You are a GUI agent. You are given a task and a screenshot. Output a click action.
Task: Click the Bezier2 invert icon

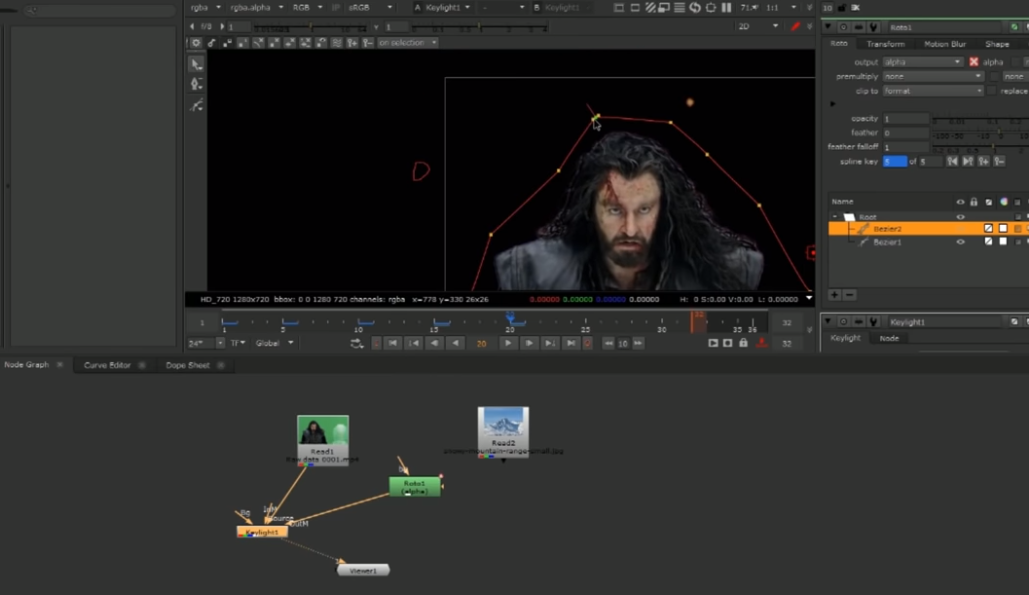tap(988, 228)
